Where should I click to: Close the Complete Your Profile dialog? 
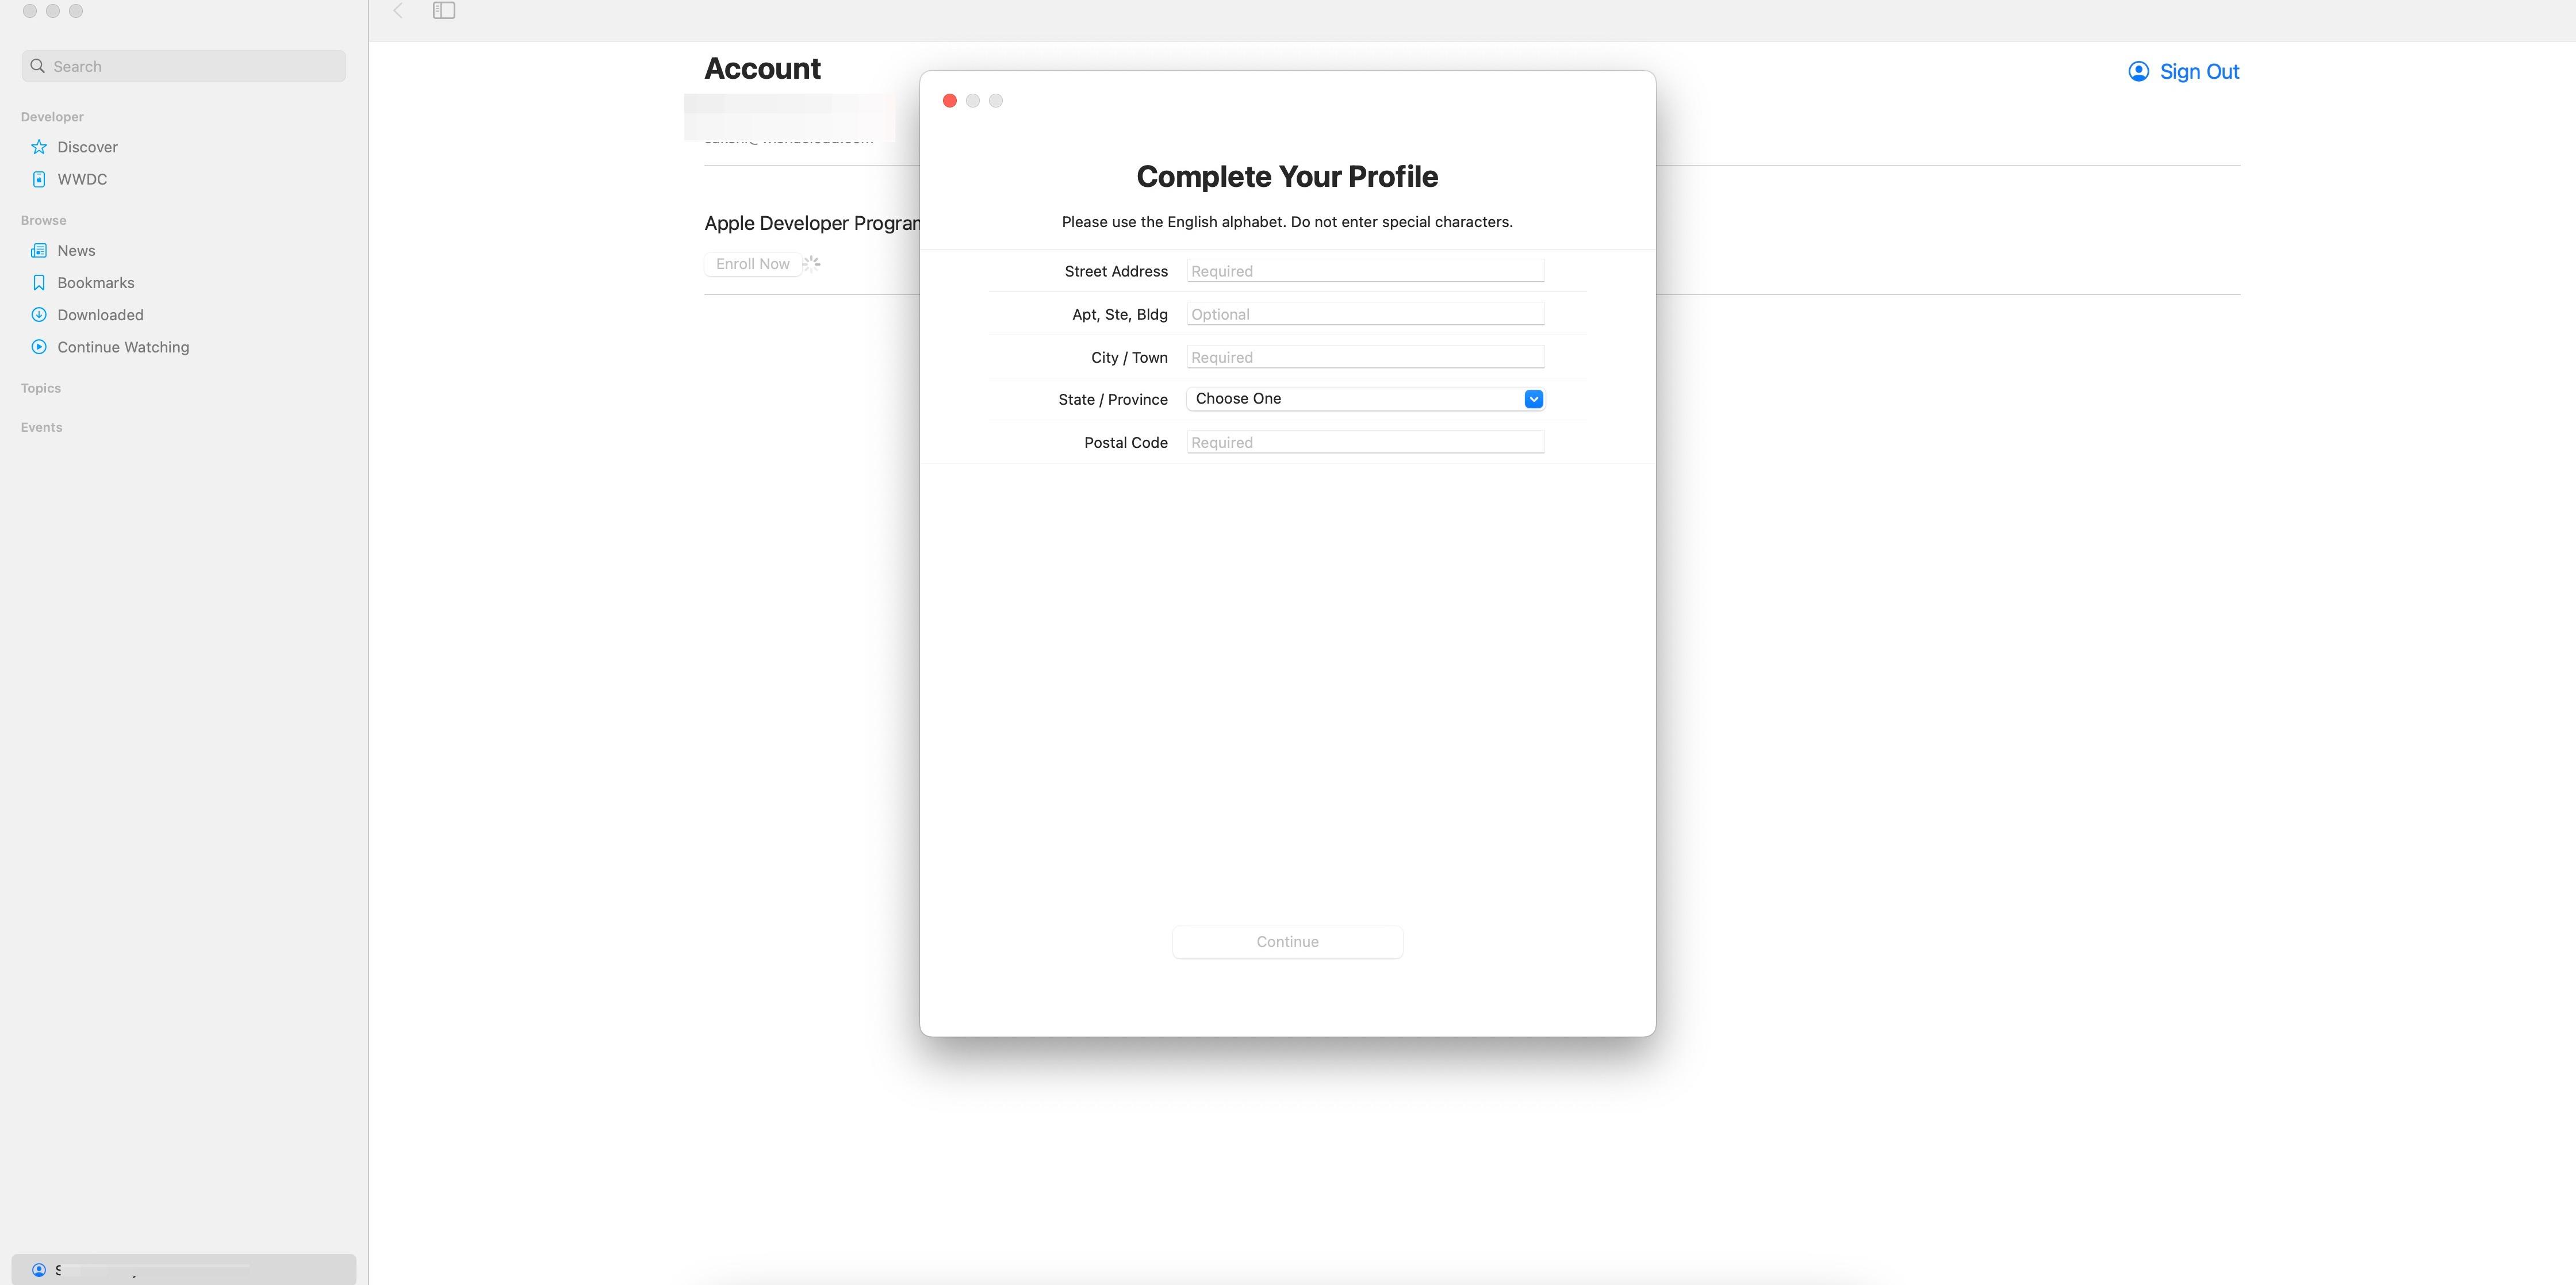(949, 100)
